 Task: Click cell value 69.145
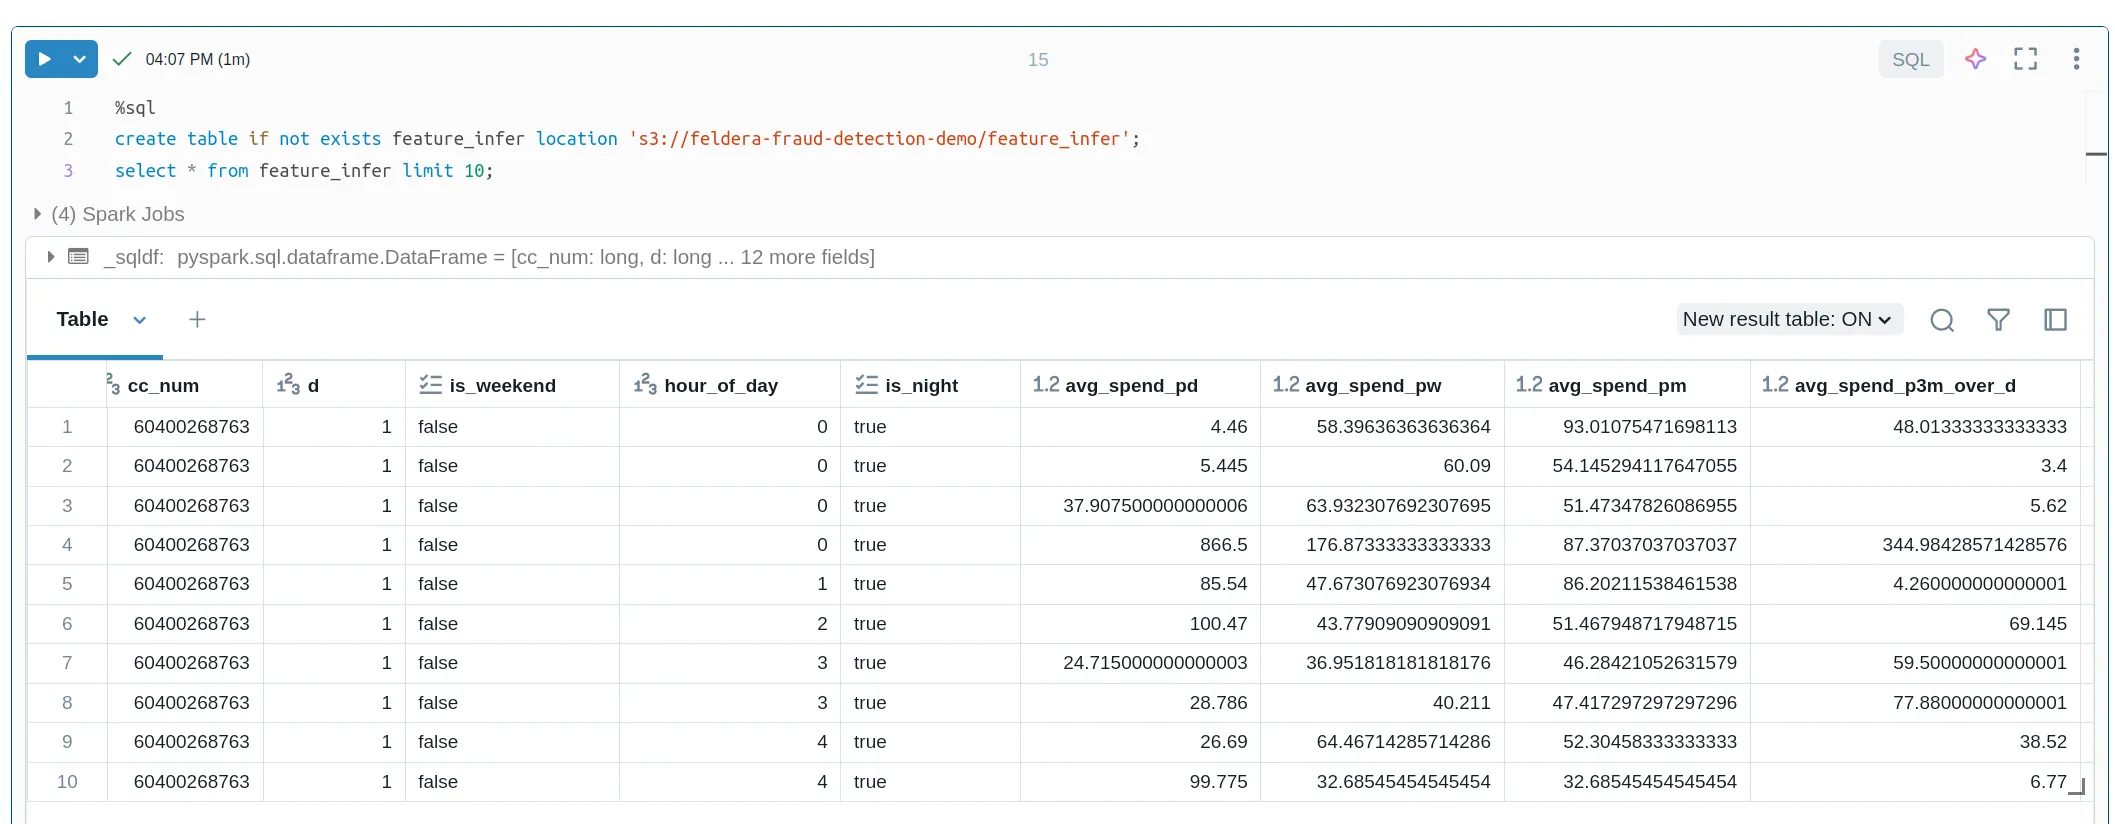2037,624
